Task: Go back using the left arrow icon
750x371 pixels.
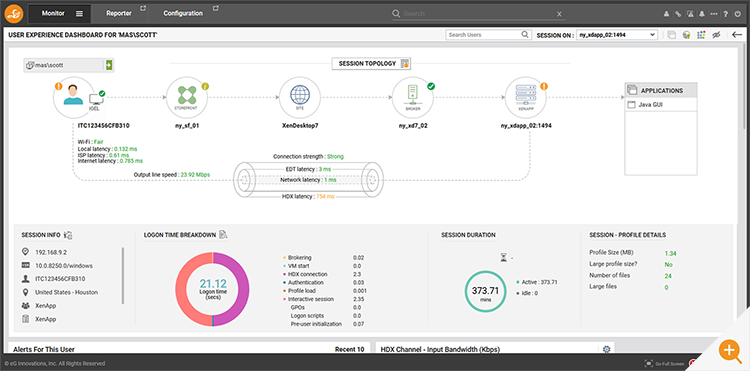Action: point(737,35)
